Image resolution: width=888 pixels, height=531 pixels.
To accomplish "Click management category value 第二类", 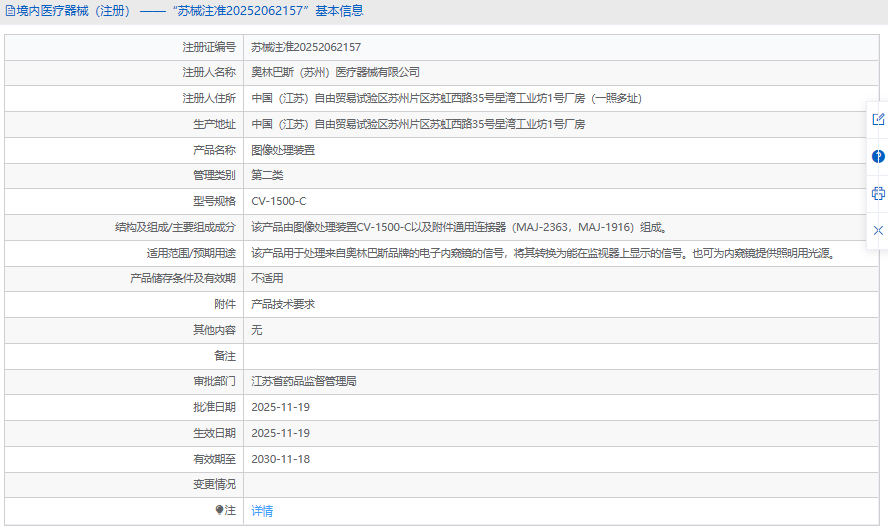I will pos(267,175).
